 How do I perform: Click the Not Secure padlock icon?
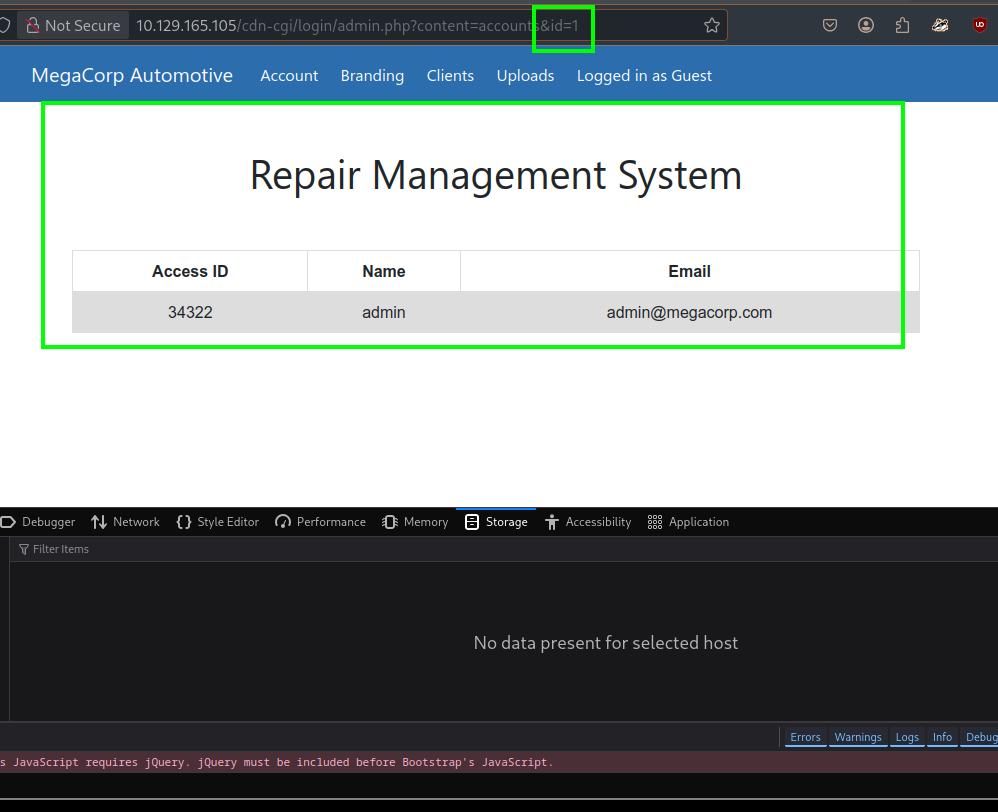[x=33, y=25]
